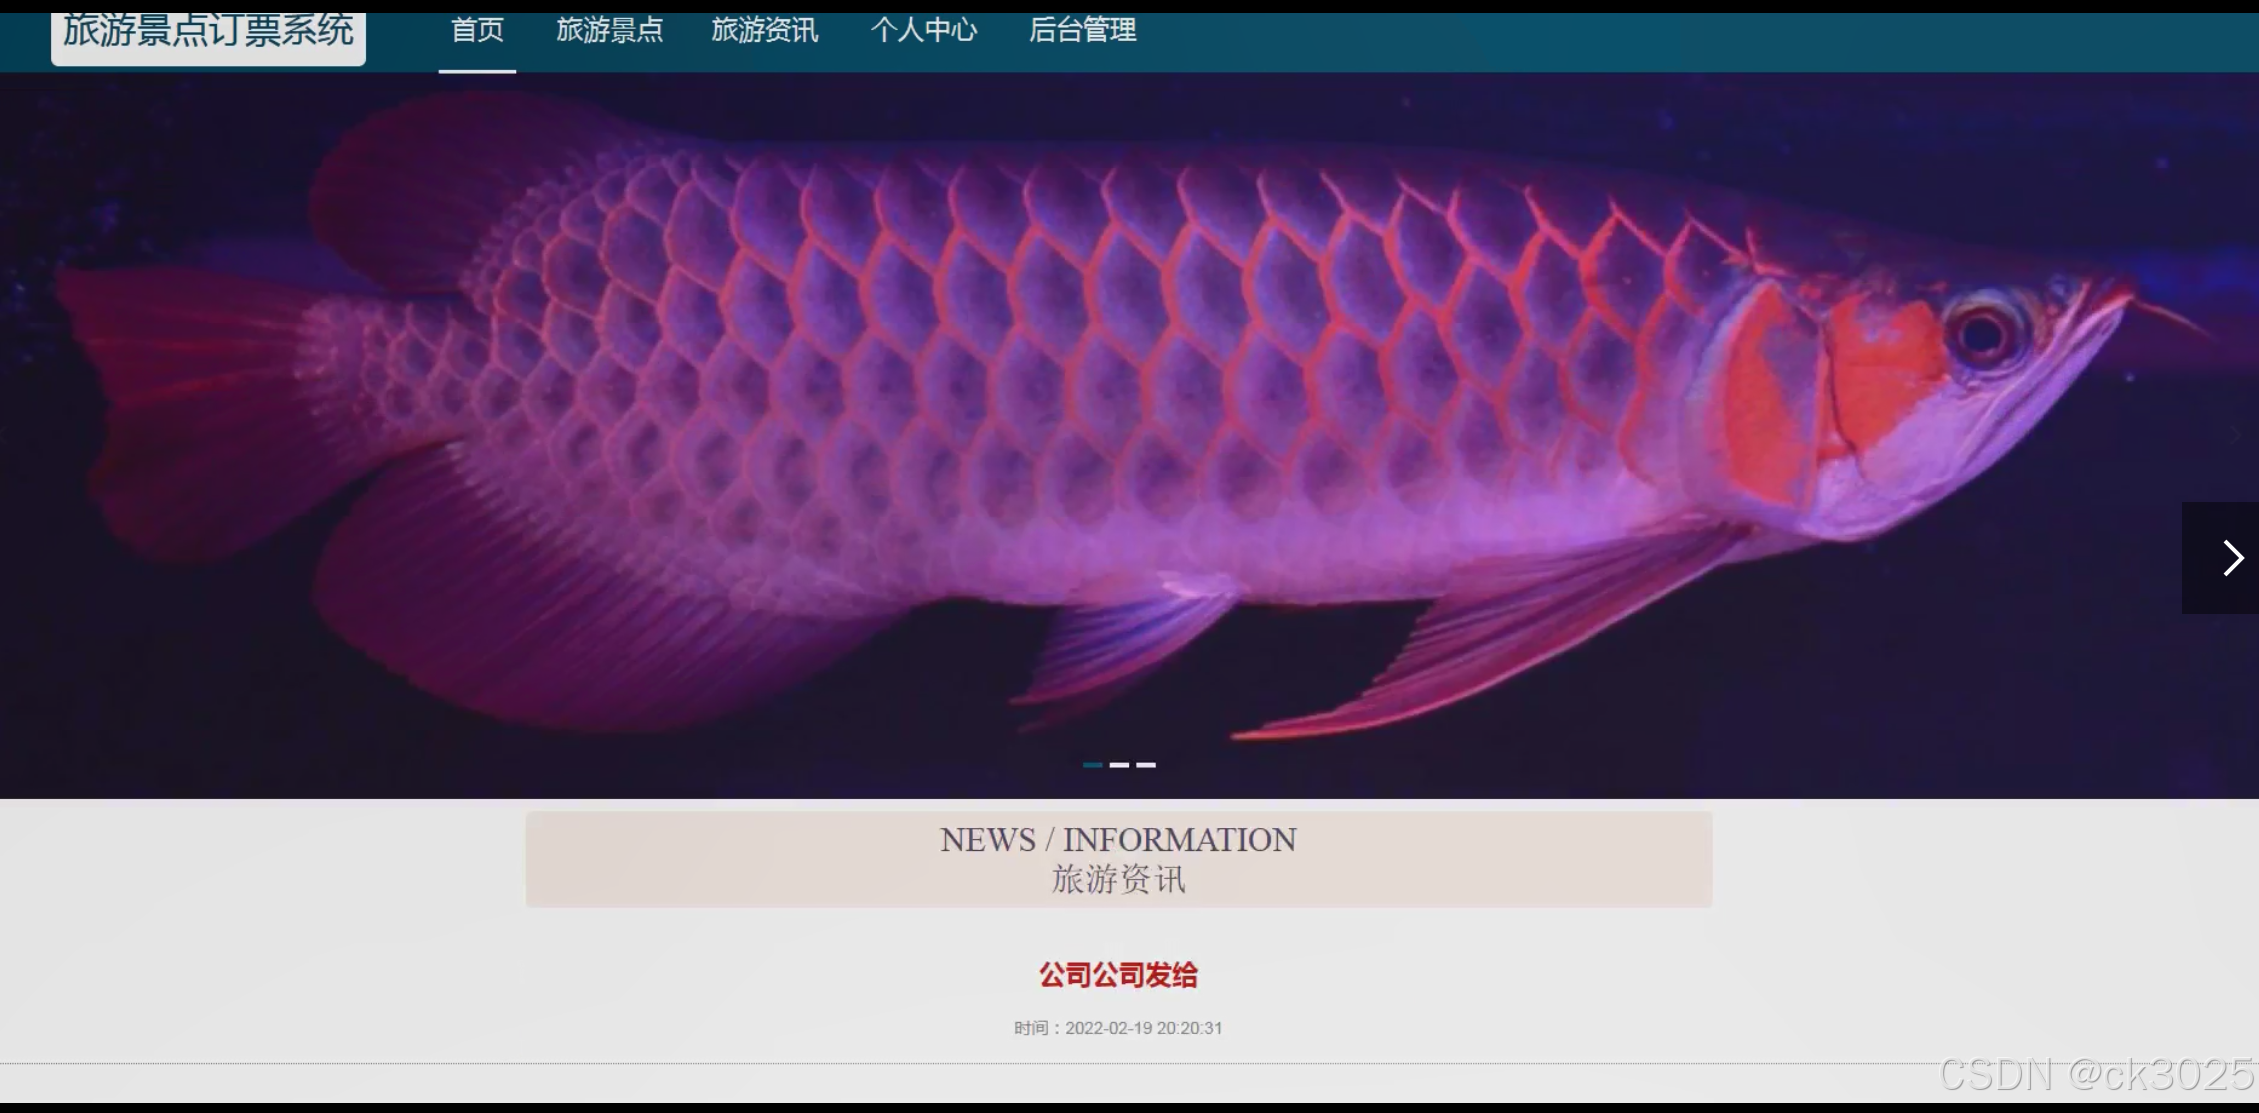Jump to the third carousel indicator

[x=1146, y=765]
